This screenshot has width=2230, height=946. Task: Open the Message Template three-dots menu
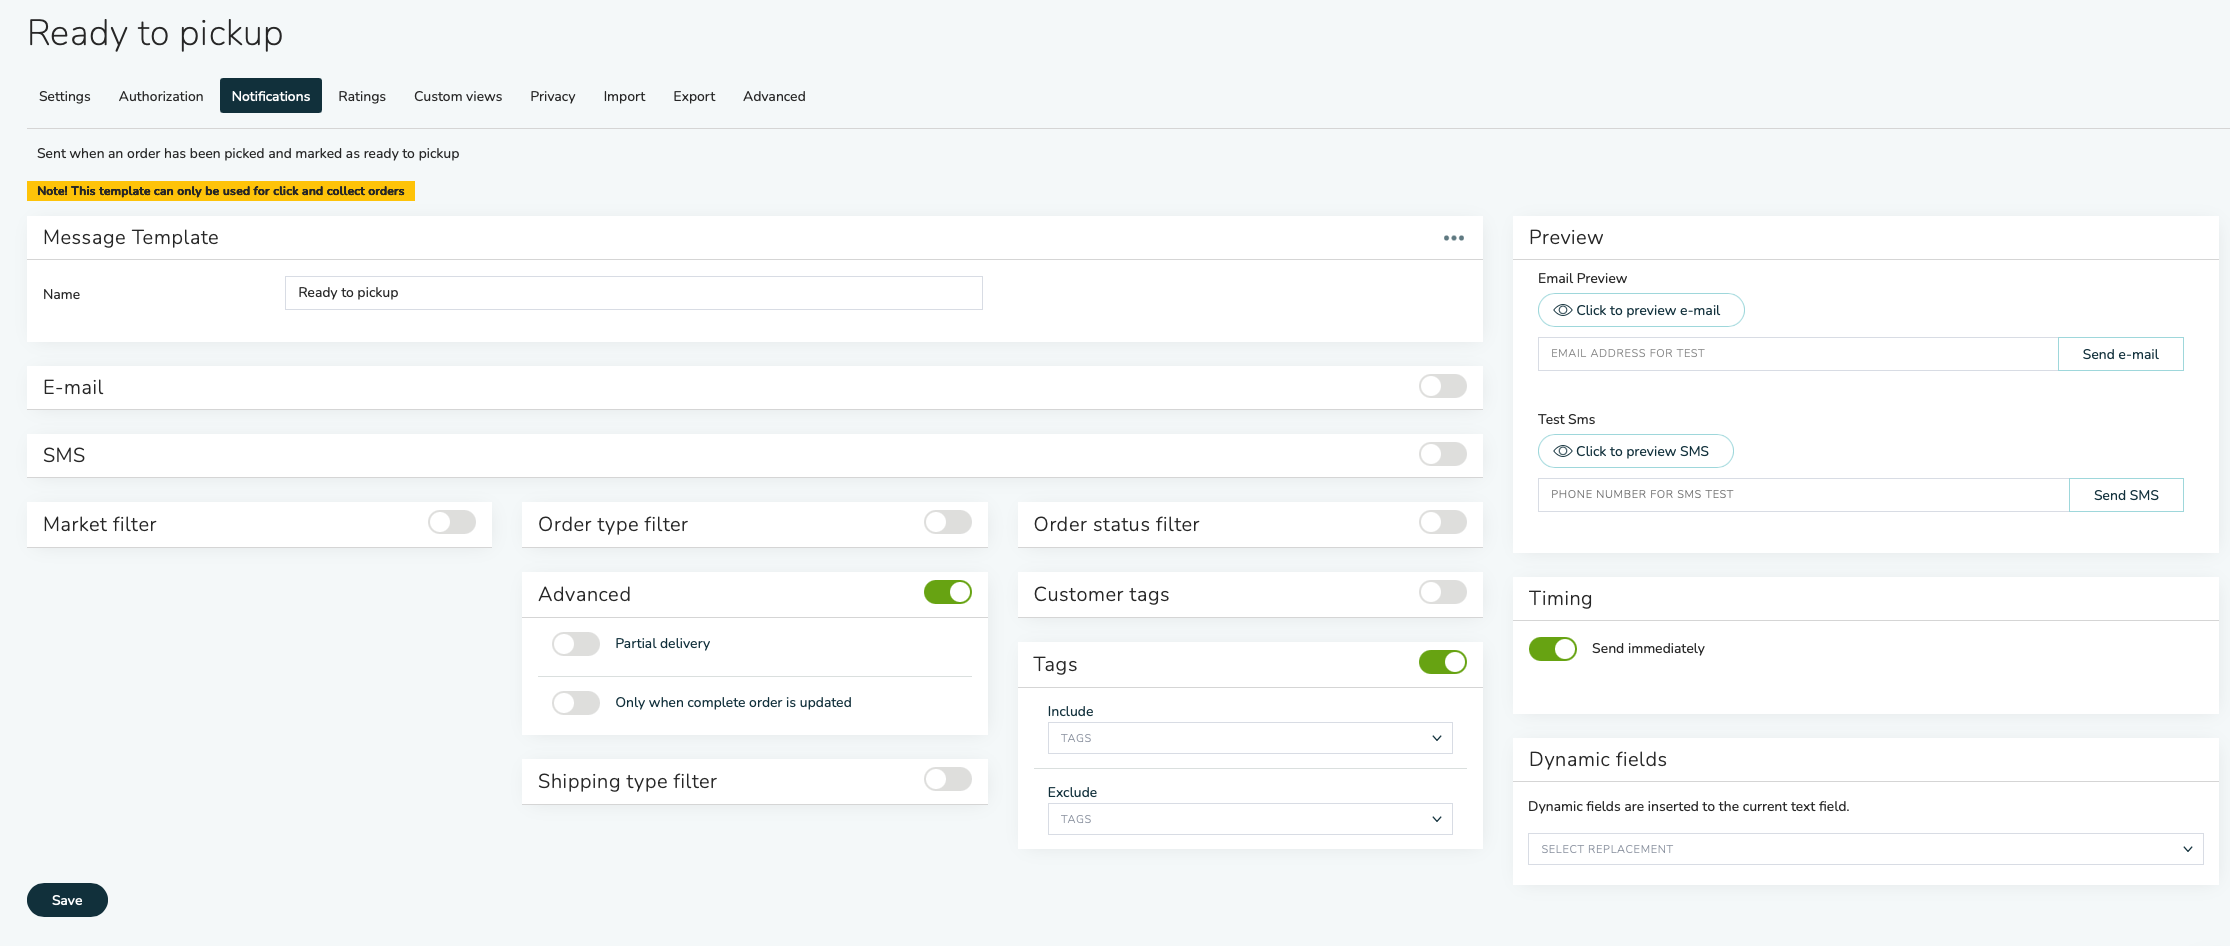(x=1453, y=238)
